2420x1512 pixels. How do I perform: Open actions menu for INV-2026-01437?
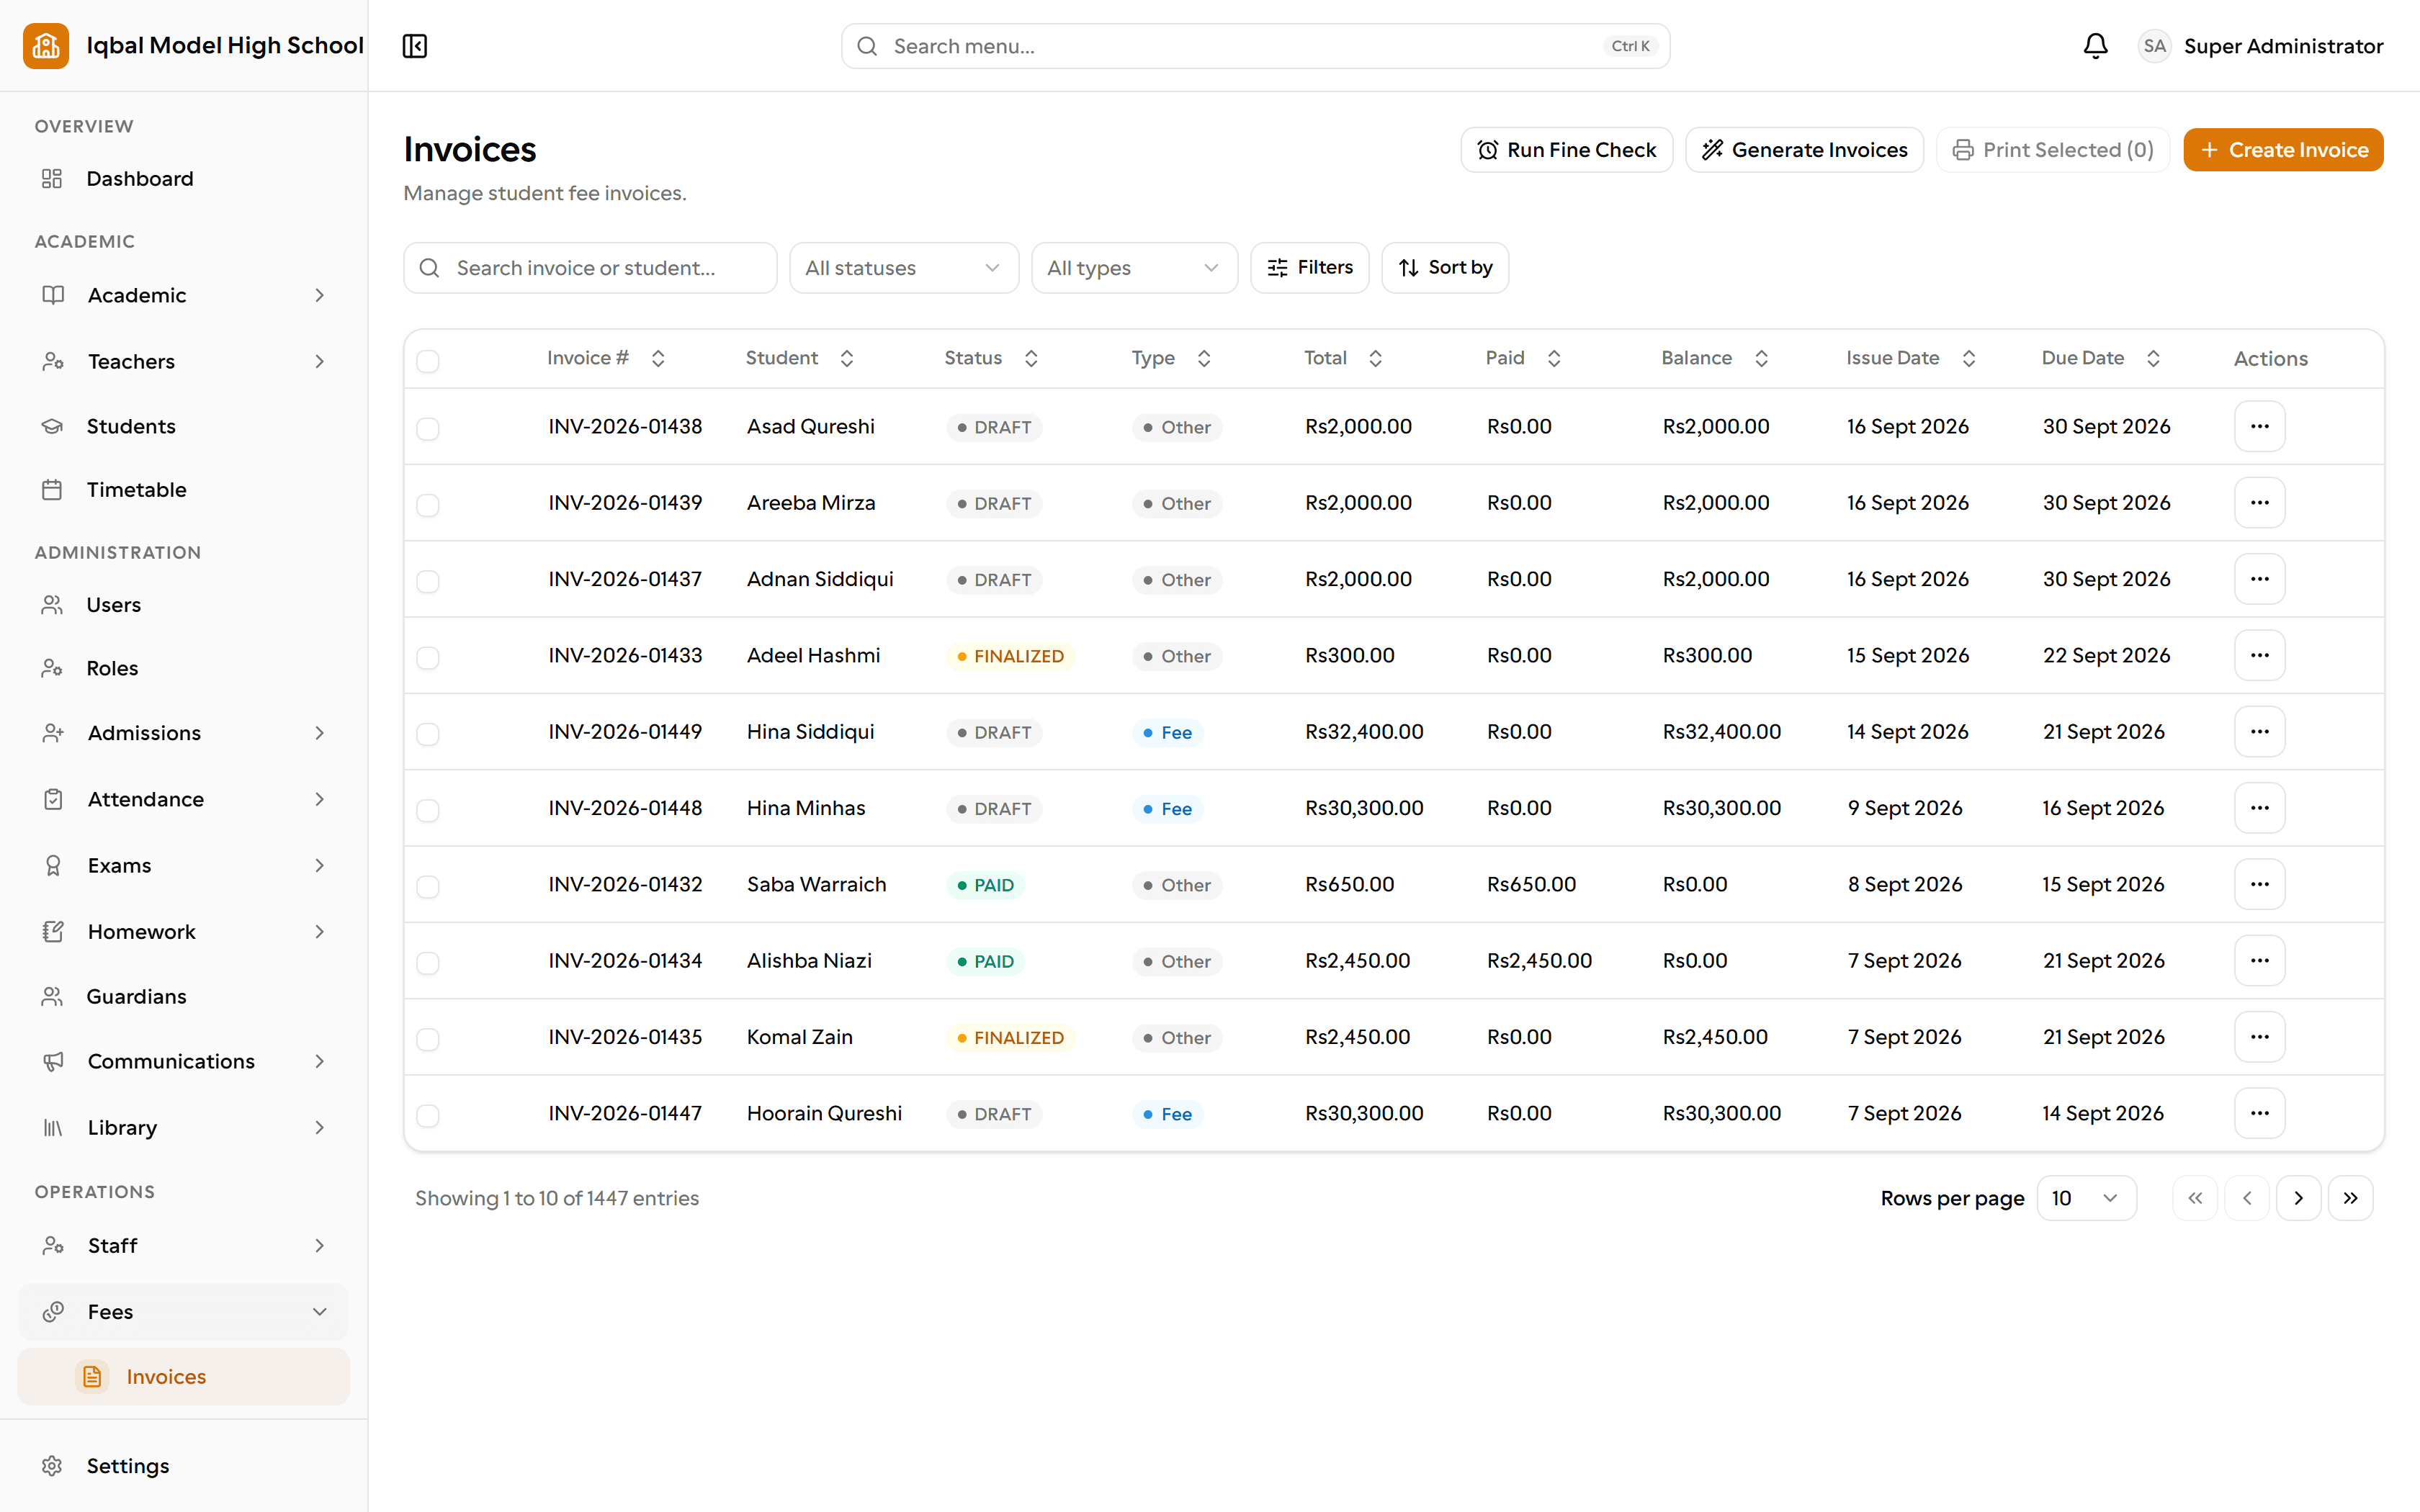(2259, 579)
